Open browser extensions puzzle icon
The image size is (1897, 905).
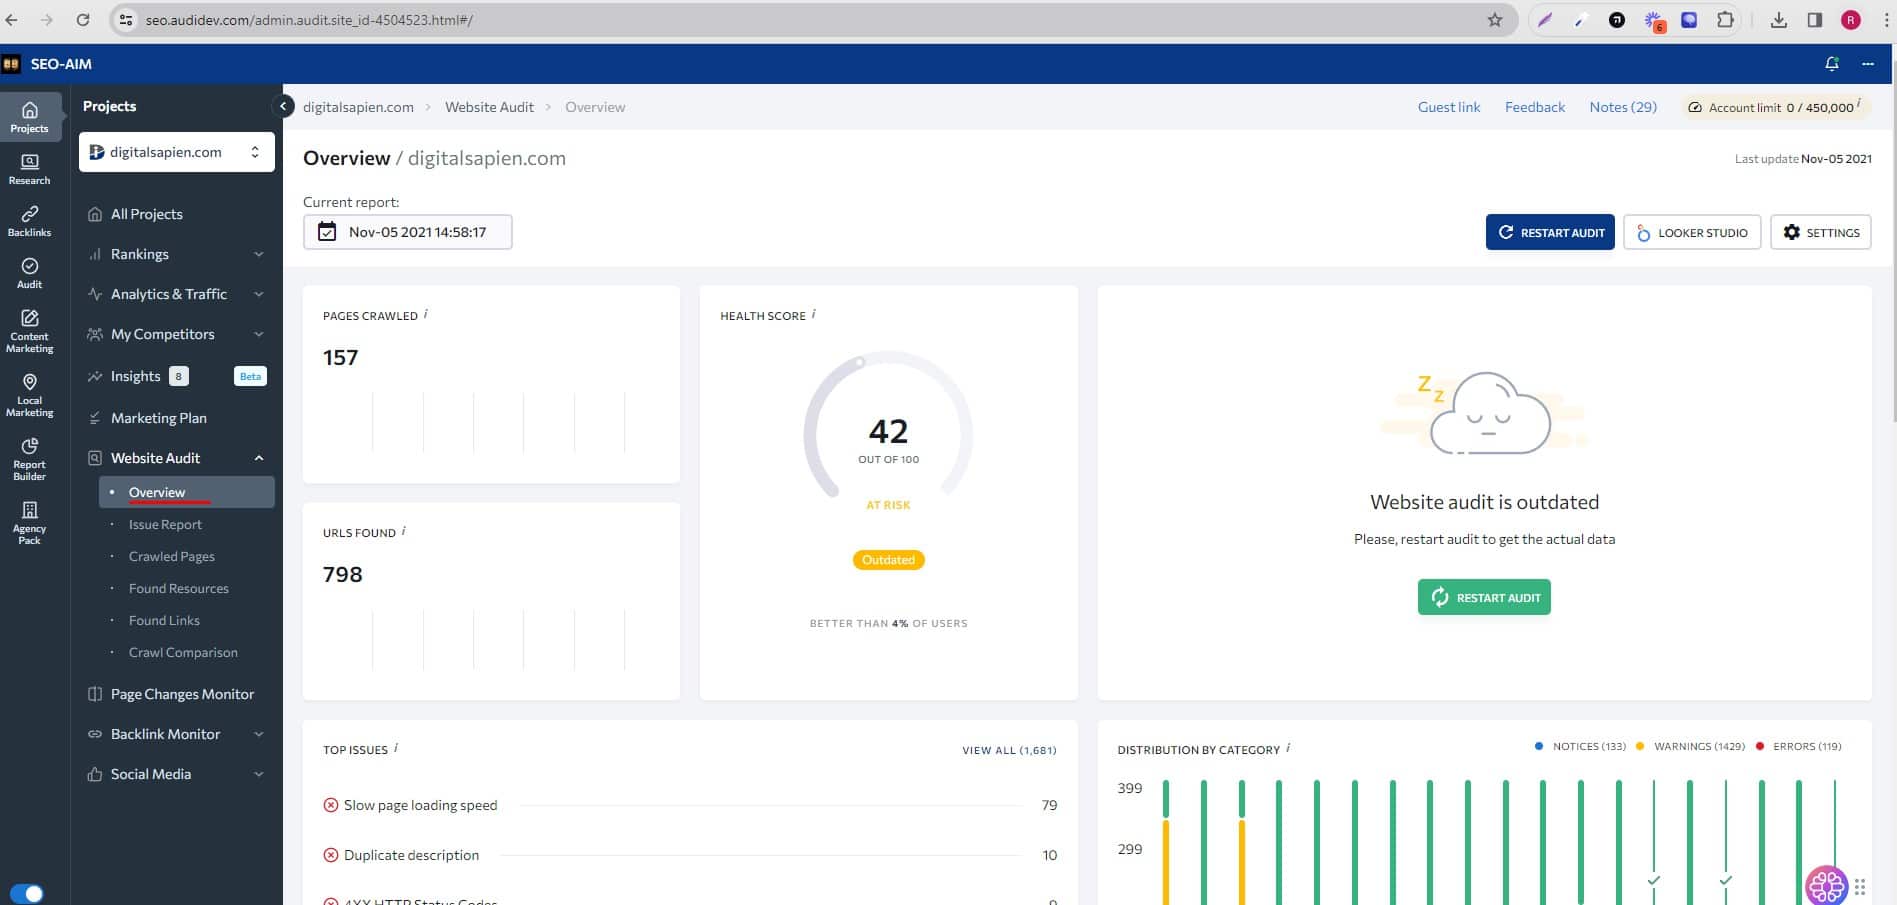pyautogui.click(x=1725, y=20)
